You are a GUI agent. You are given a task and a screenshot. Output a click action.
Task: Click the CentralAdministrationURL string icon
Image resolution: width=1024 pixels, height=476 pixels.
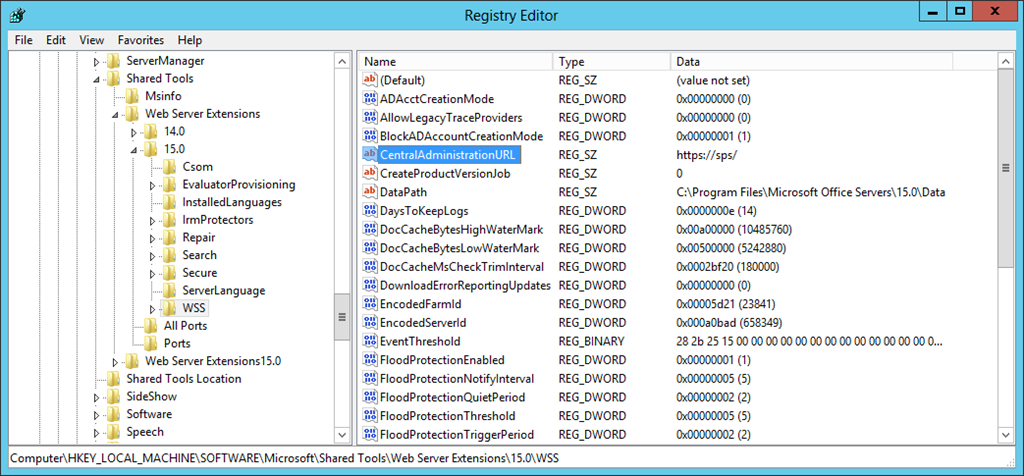[x=370, y=155]
